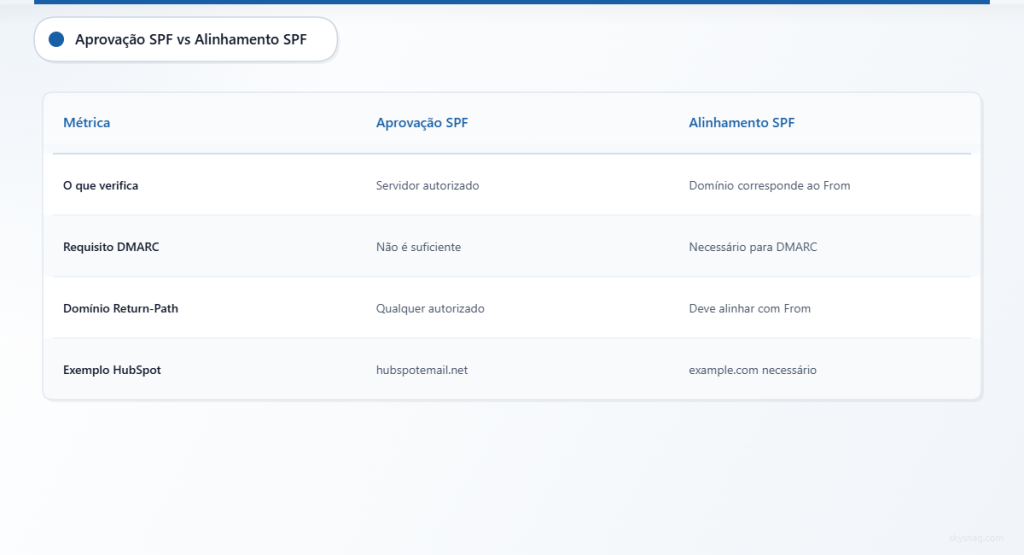
Task: Click the 'Não é suficiente' cell
Action: point(418,247)
